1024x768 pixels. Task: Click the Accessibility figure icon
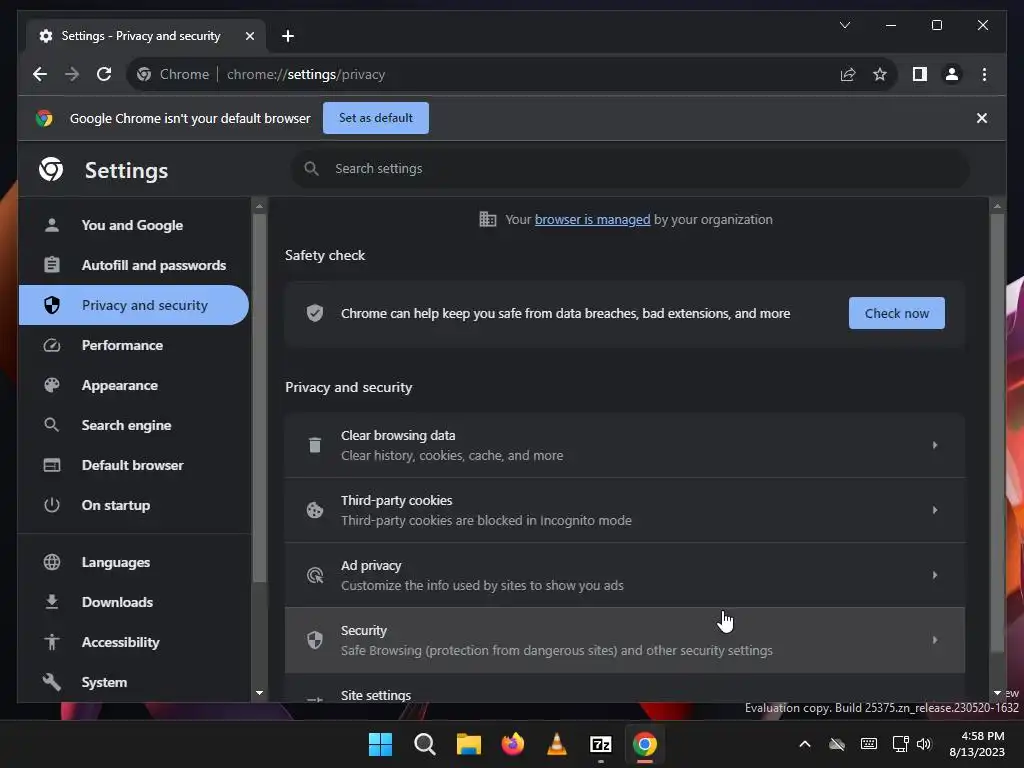click(x=52, y=642)
